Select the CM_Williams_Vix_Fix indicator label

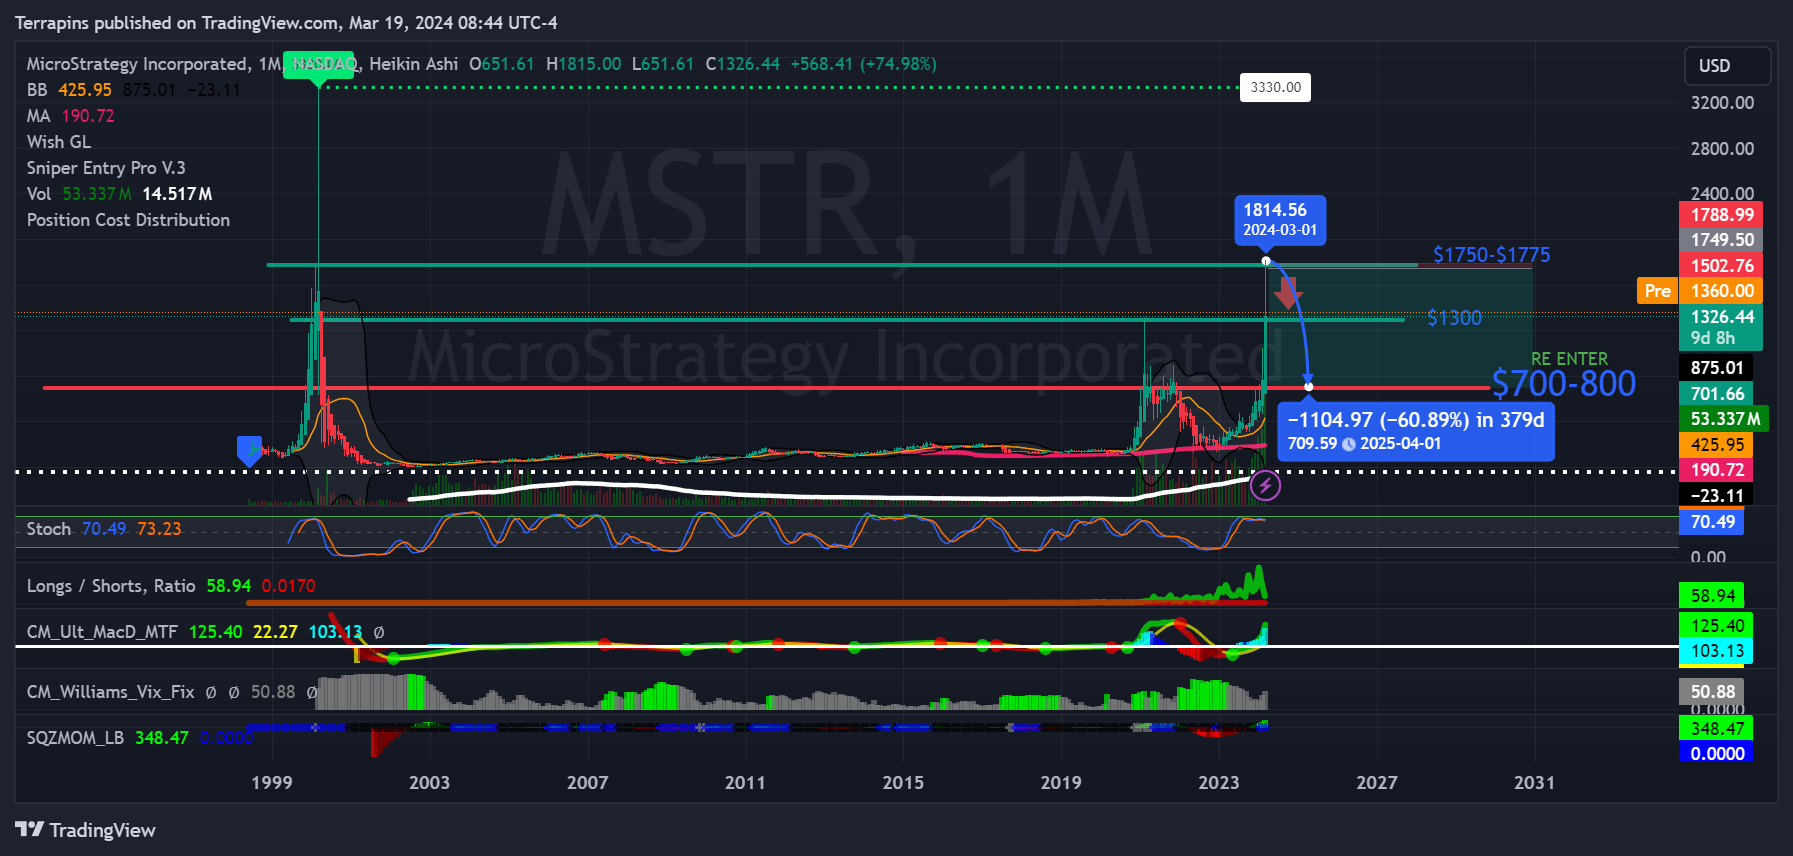coord(110,692)
